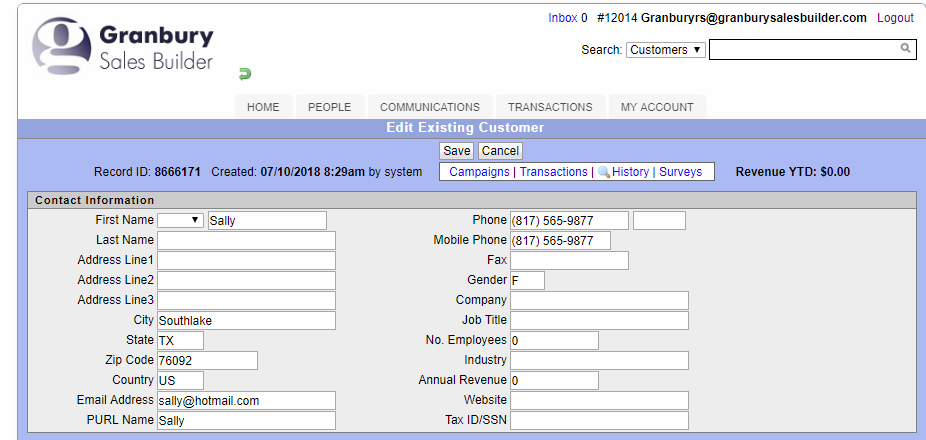This screenshot has height=440, width=926.
Task: Click the Mobile Phone field
Action: coord(560,240)
